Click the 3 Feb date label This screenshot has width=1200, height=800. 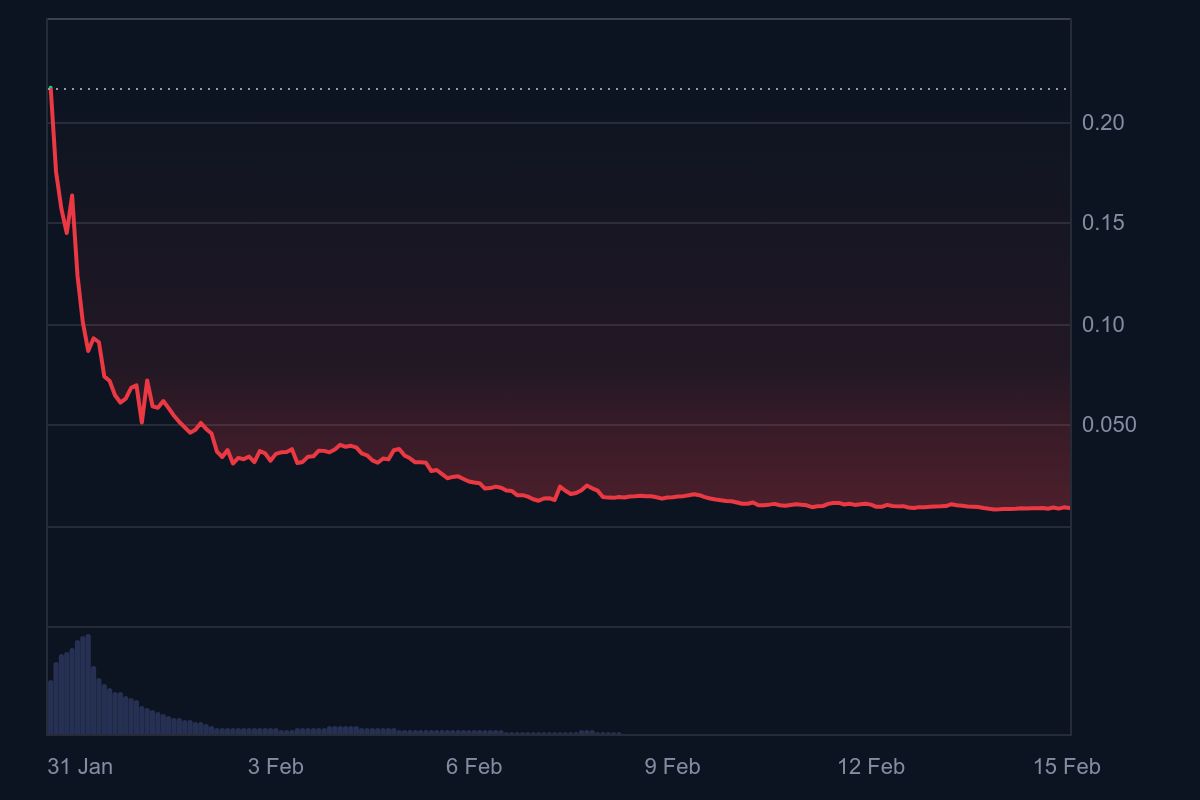[x=275, y=767]
